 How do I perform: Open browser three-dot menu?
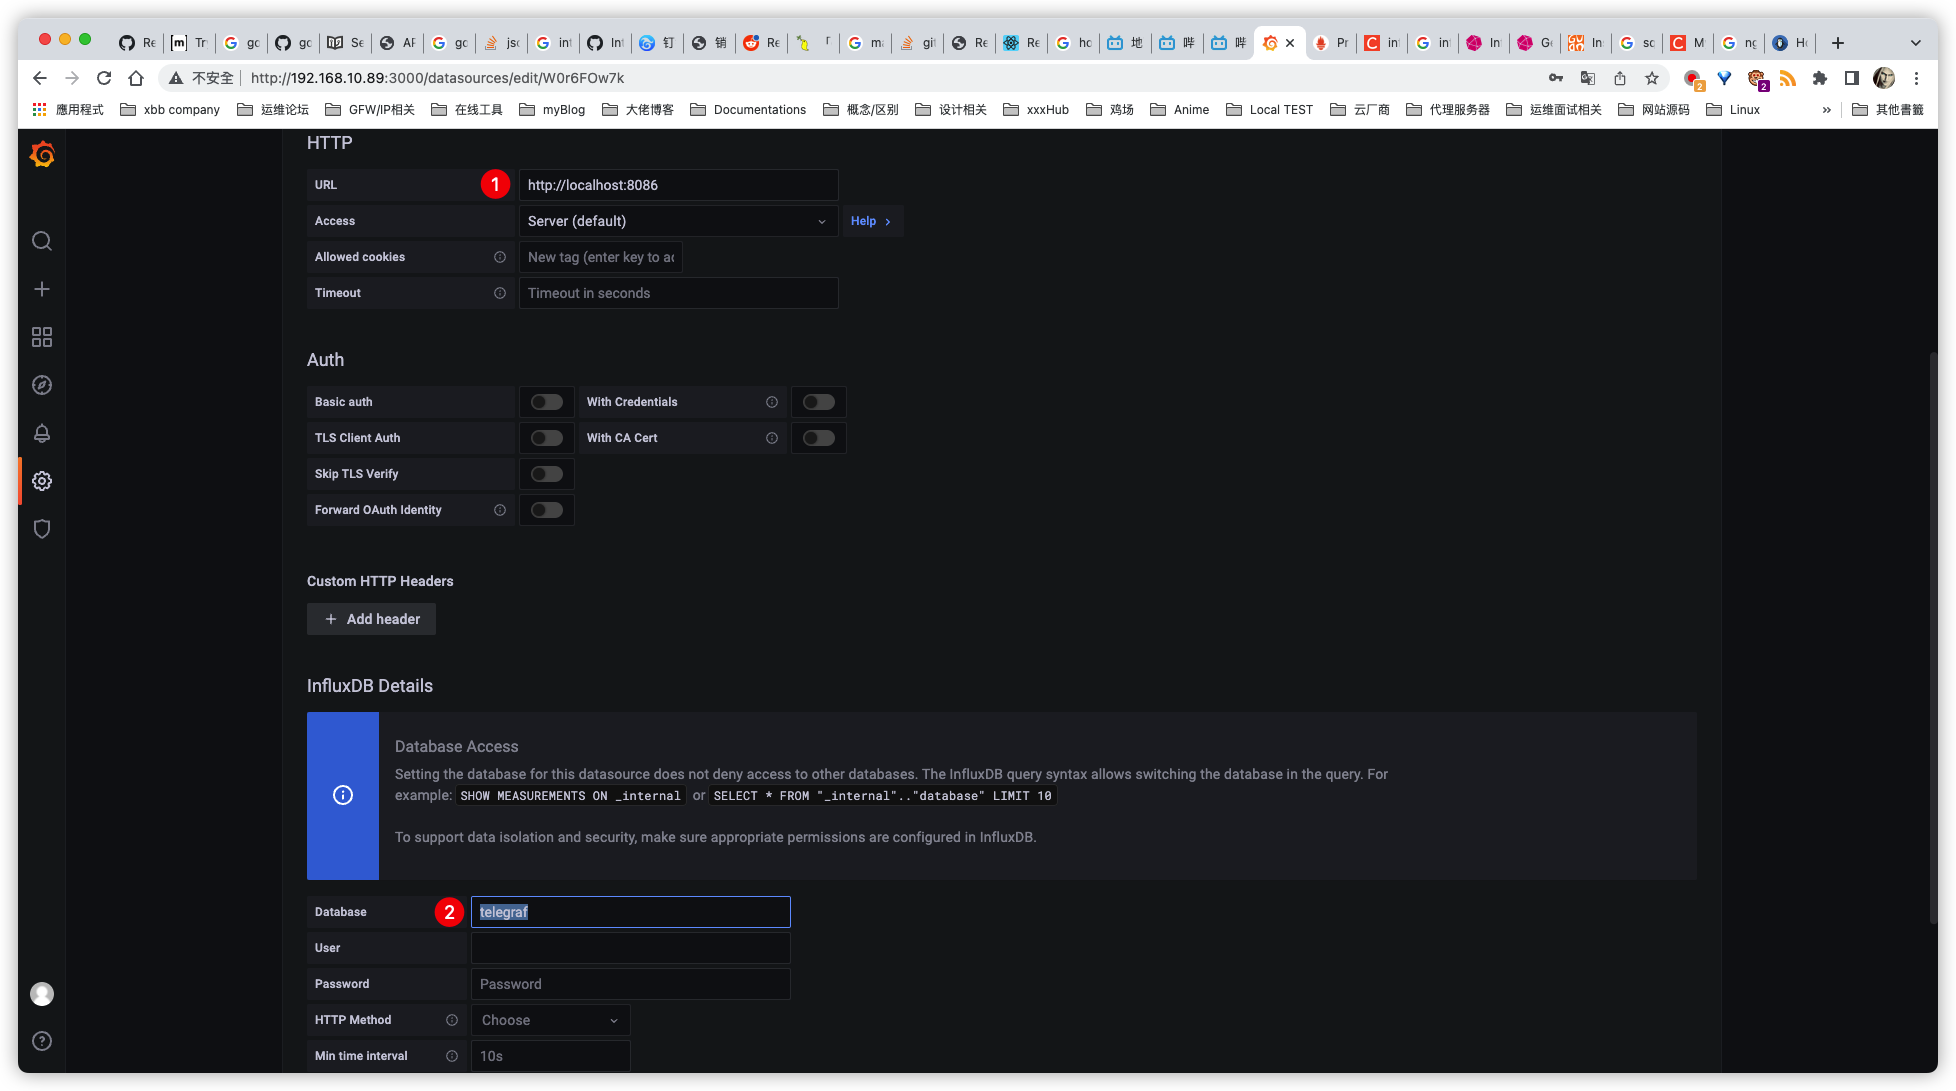tap(1916, 78)
